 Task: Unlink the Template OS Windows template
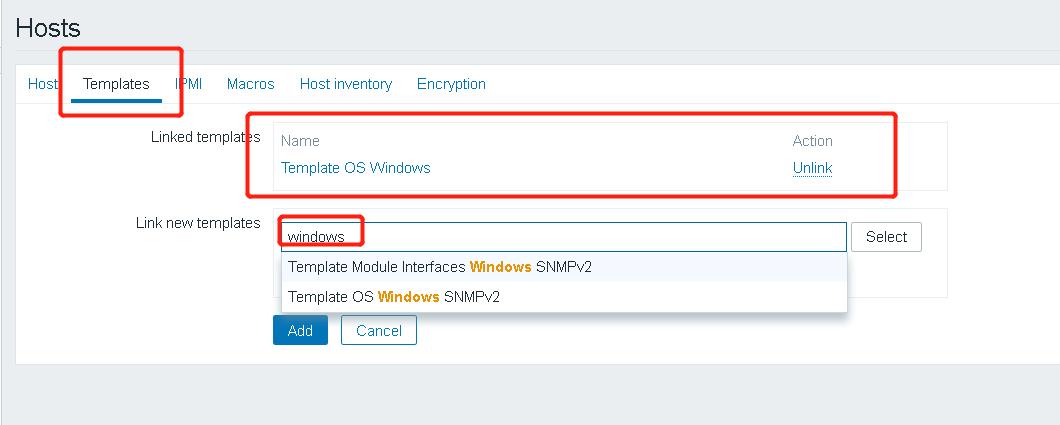click(x=813, y=168)
